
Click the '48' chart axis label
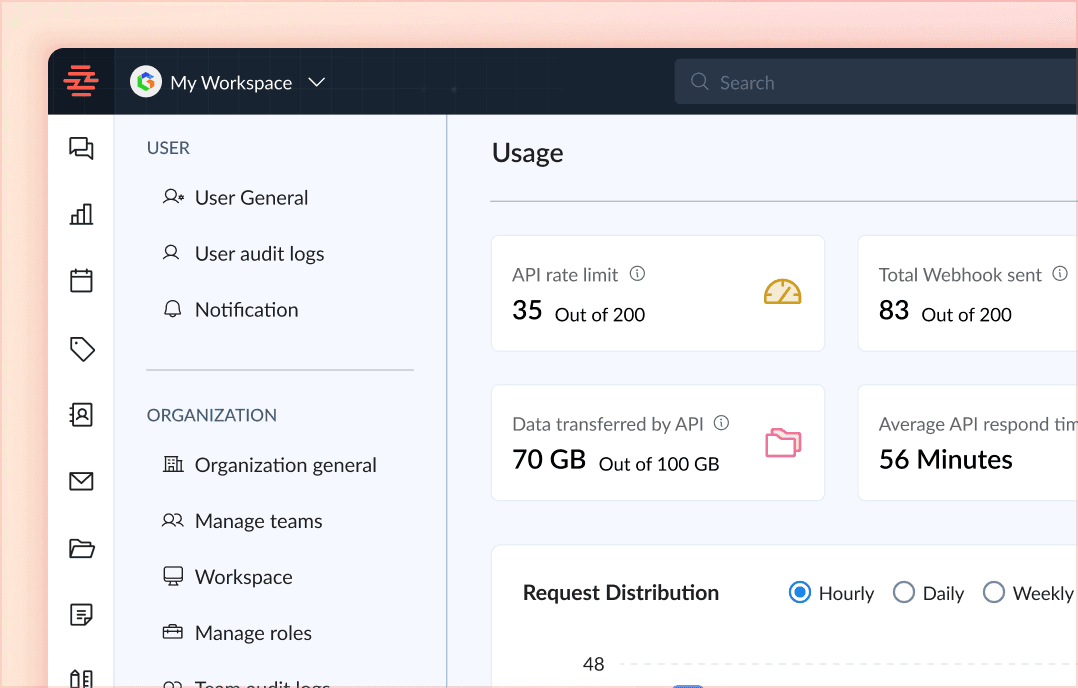tap(593, 664)
